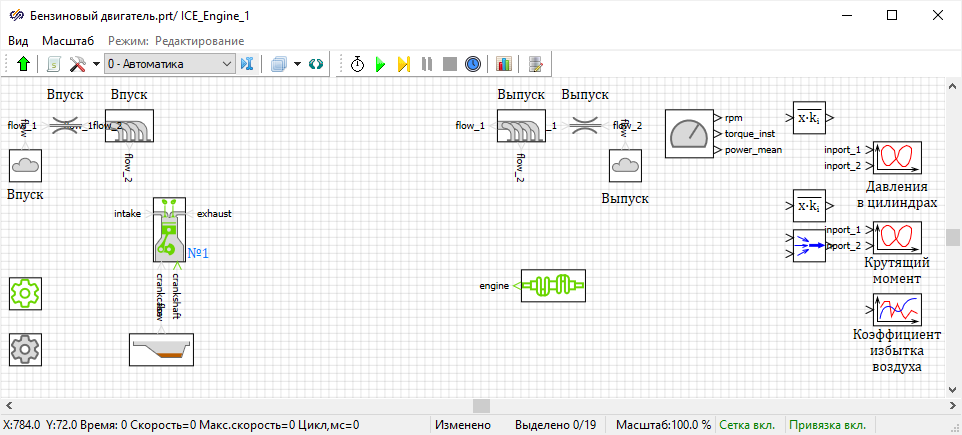This screenshot has height=435, width=962.
Task: Open the bar chart results icon
Action: pyautogui.click(x=503, y=64)
